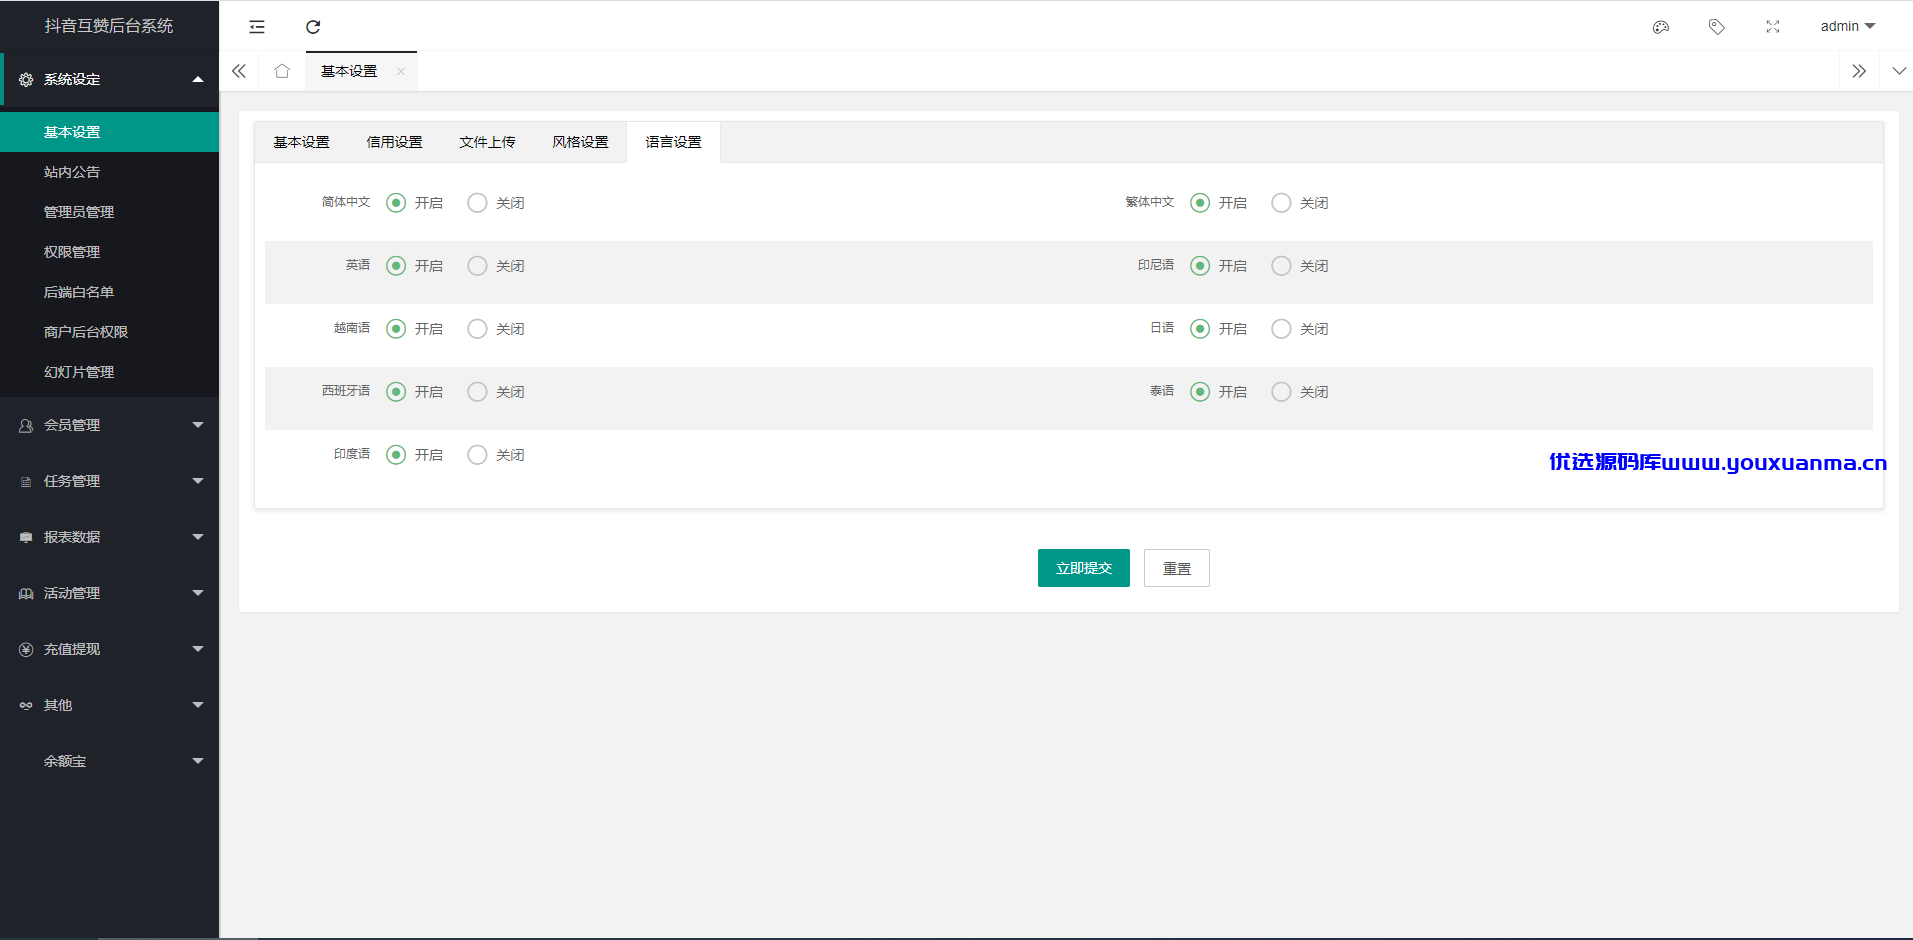
Task: Click the 充值提现 yen icon
Action: [26, 649]
